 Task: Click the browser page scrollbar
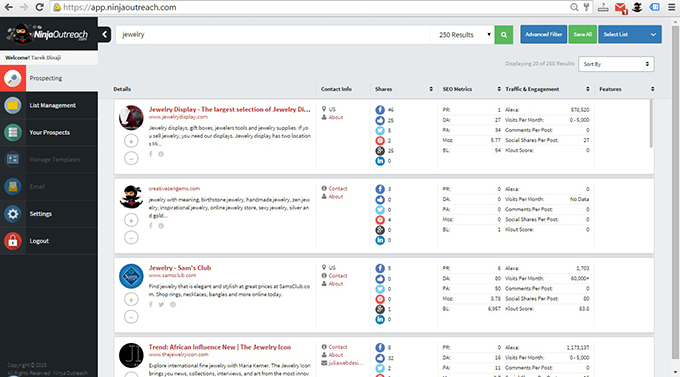pos(675,191)
